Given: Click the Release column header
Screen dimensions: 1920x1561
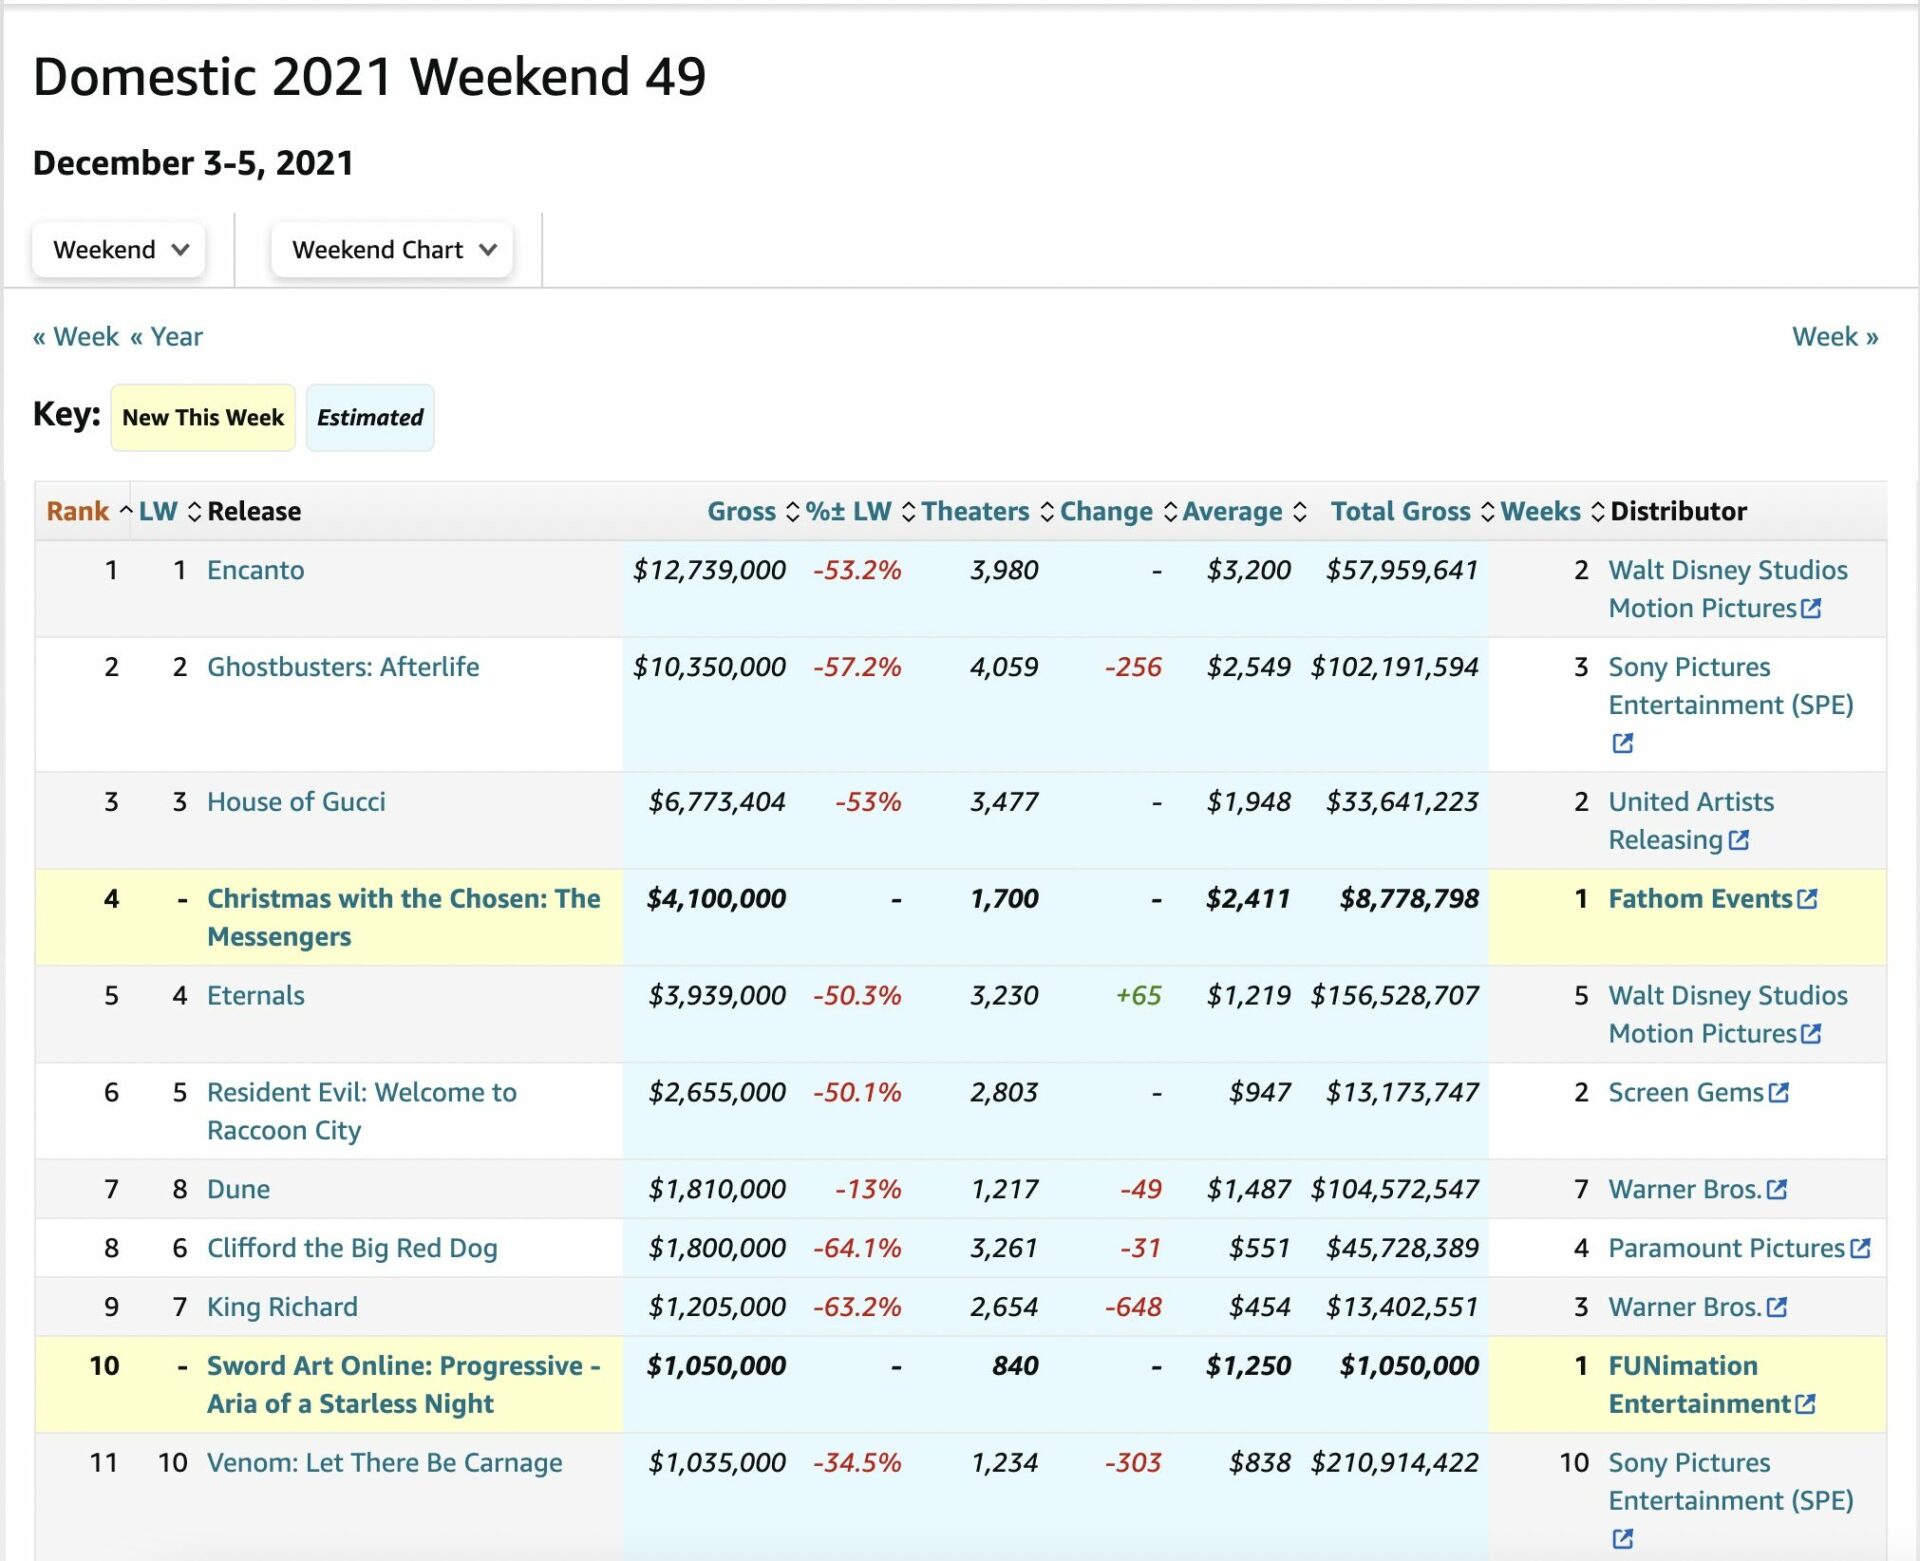Looking at the screenshot, I should click(254, 511).
